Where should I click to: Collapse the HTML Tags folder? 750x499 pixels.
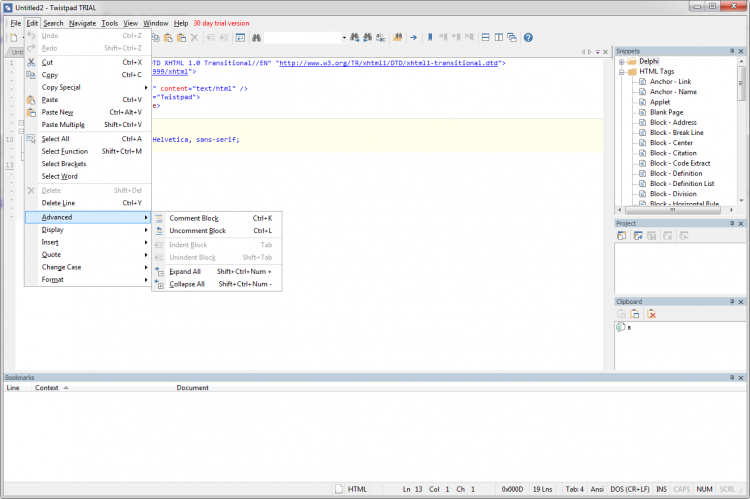[x=622, y=71]
